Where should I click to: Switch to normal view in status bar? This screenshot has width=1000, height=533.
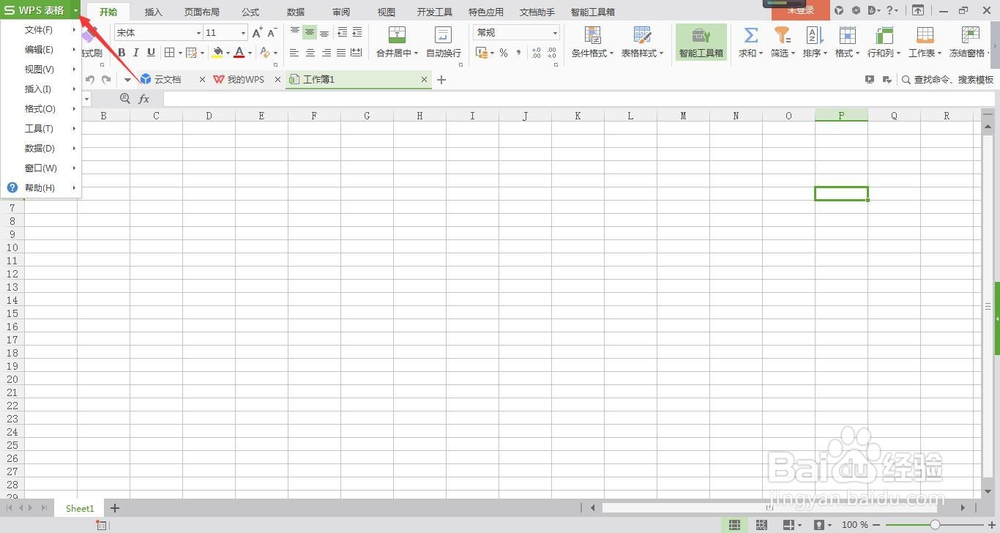point(735,525)
